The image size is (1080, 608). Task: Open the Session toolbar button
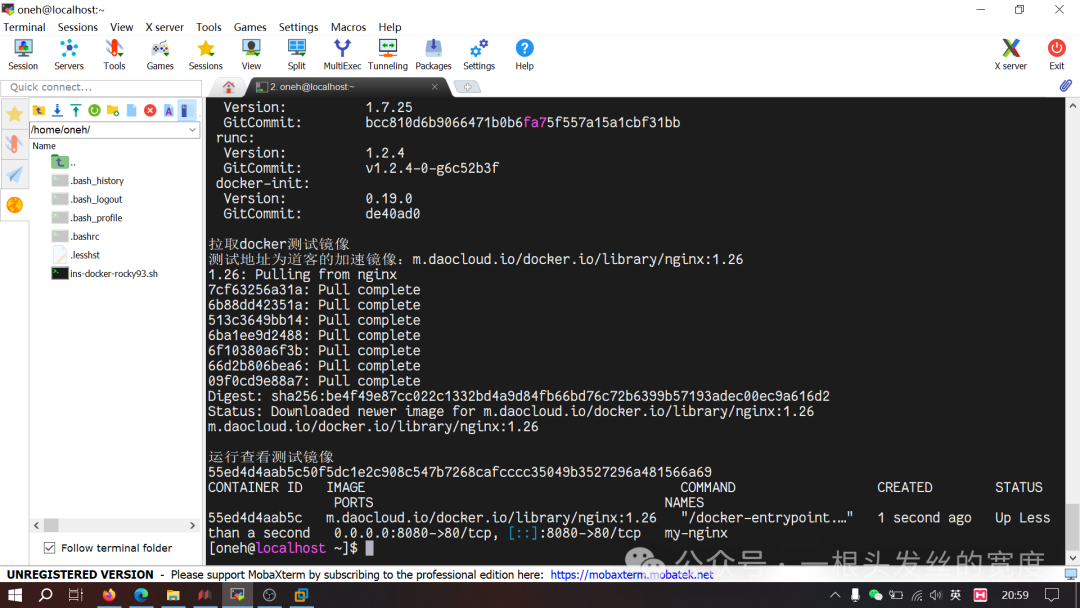(x=23, y=54)
